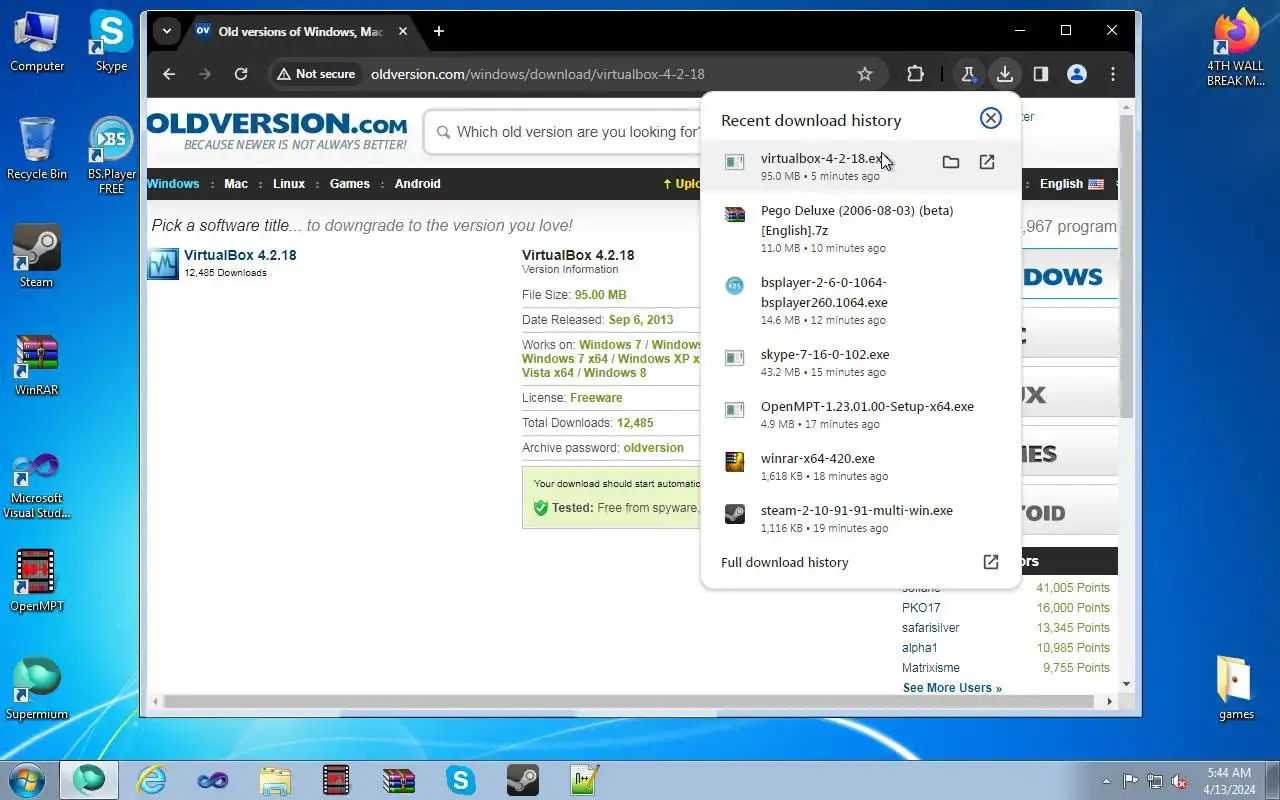Launch Steam desktop shortcut
Screen dimensions: 1280x800
(x=37, y=257)
